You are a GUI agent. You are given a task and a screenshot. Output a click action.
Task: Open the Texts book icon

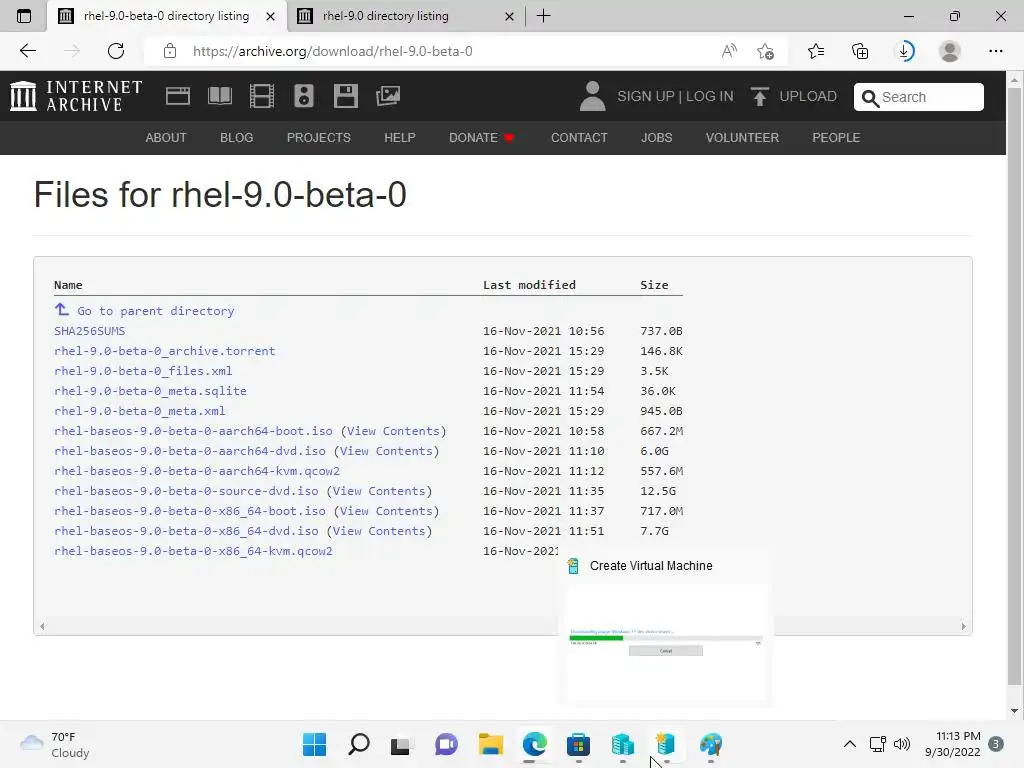pyautogui.click(x=219, y=96)
